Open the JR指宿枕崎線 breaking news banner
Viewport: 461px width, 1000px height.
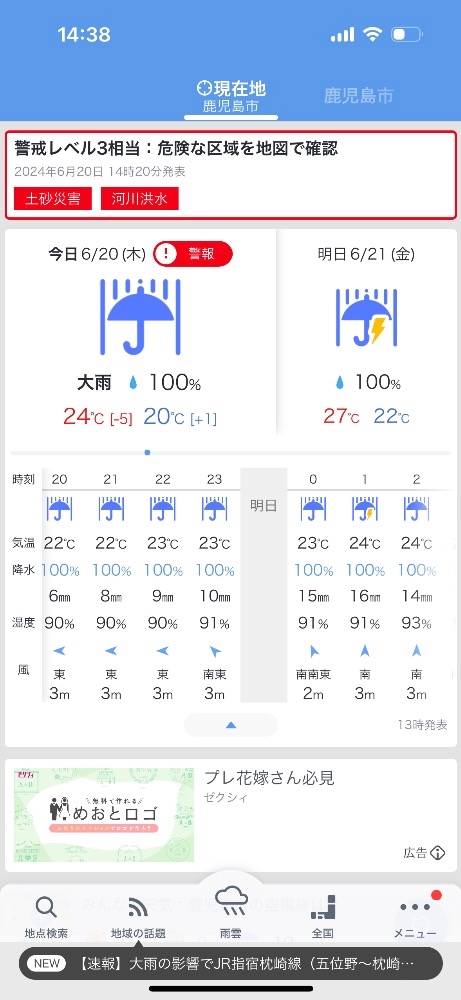pos(231,963)
